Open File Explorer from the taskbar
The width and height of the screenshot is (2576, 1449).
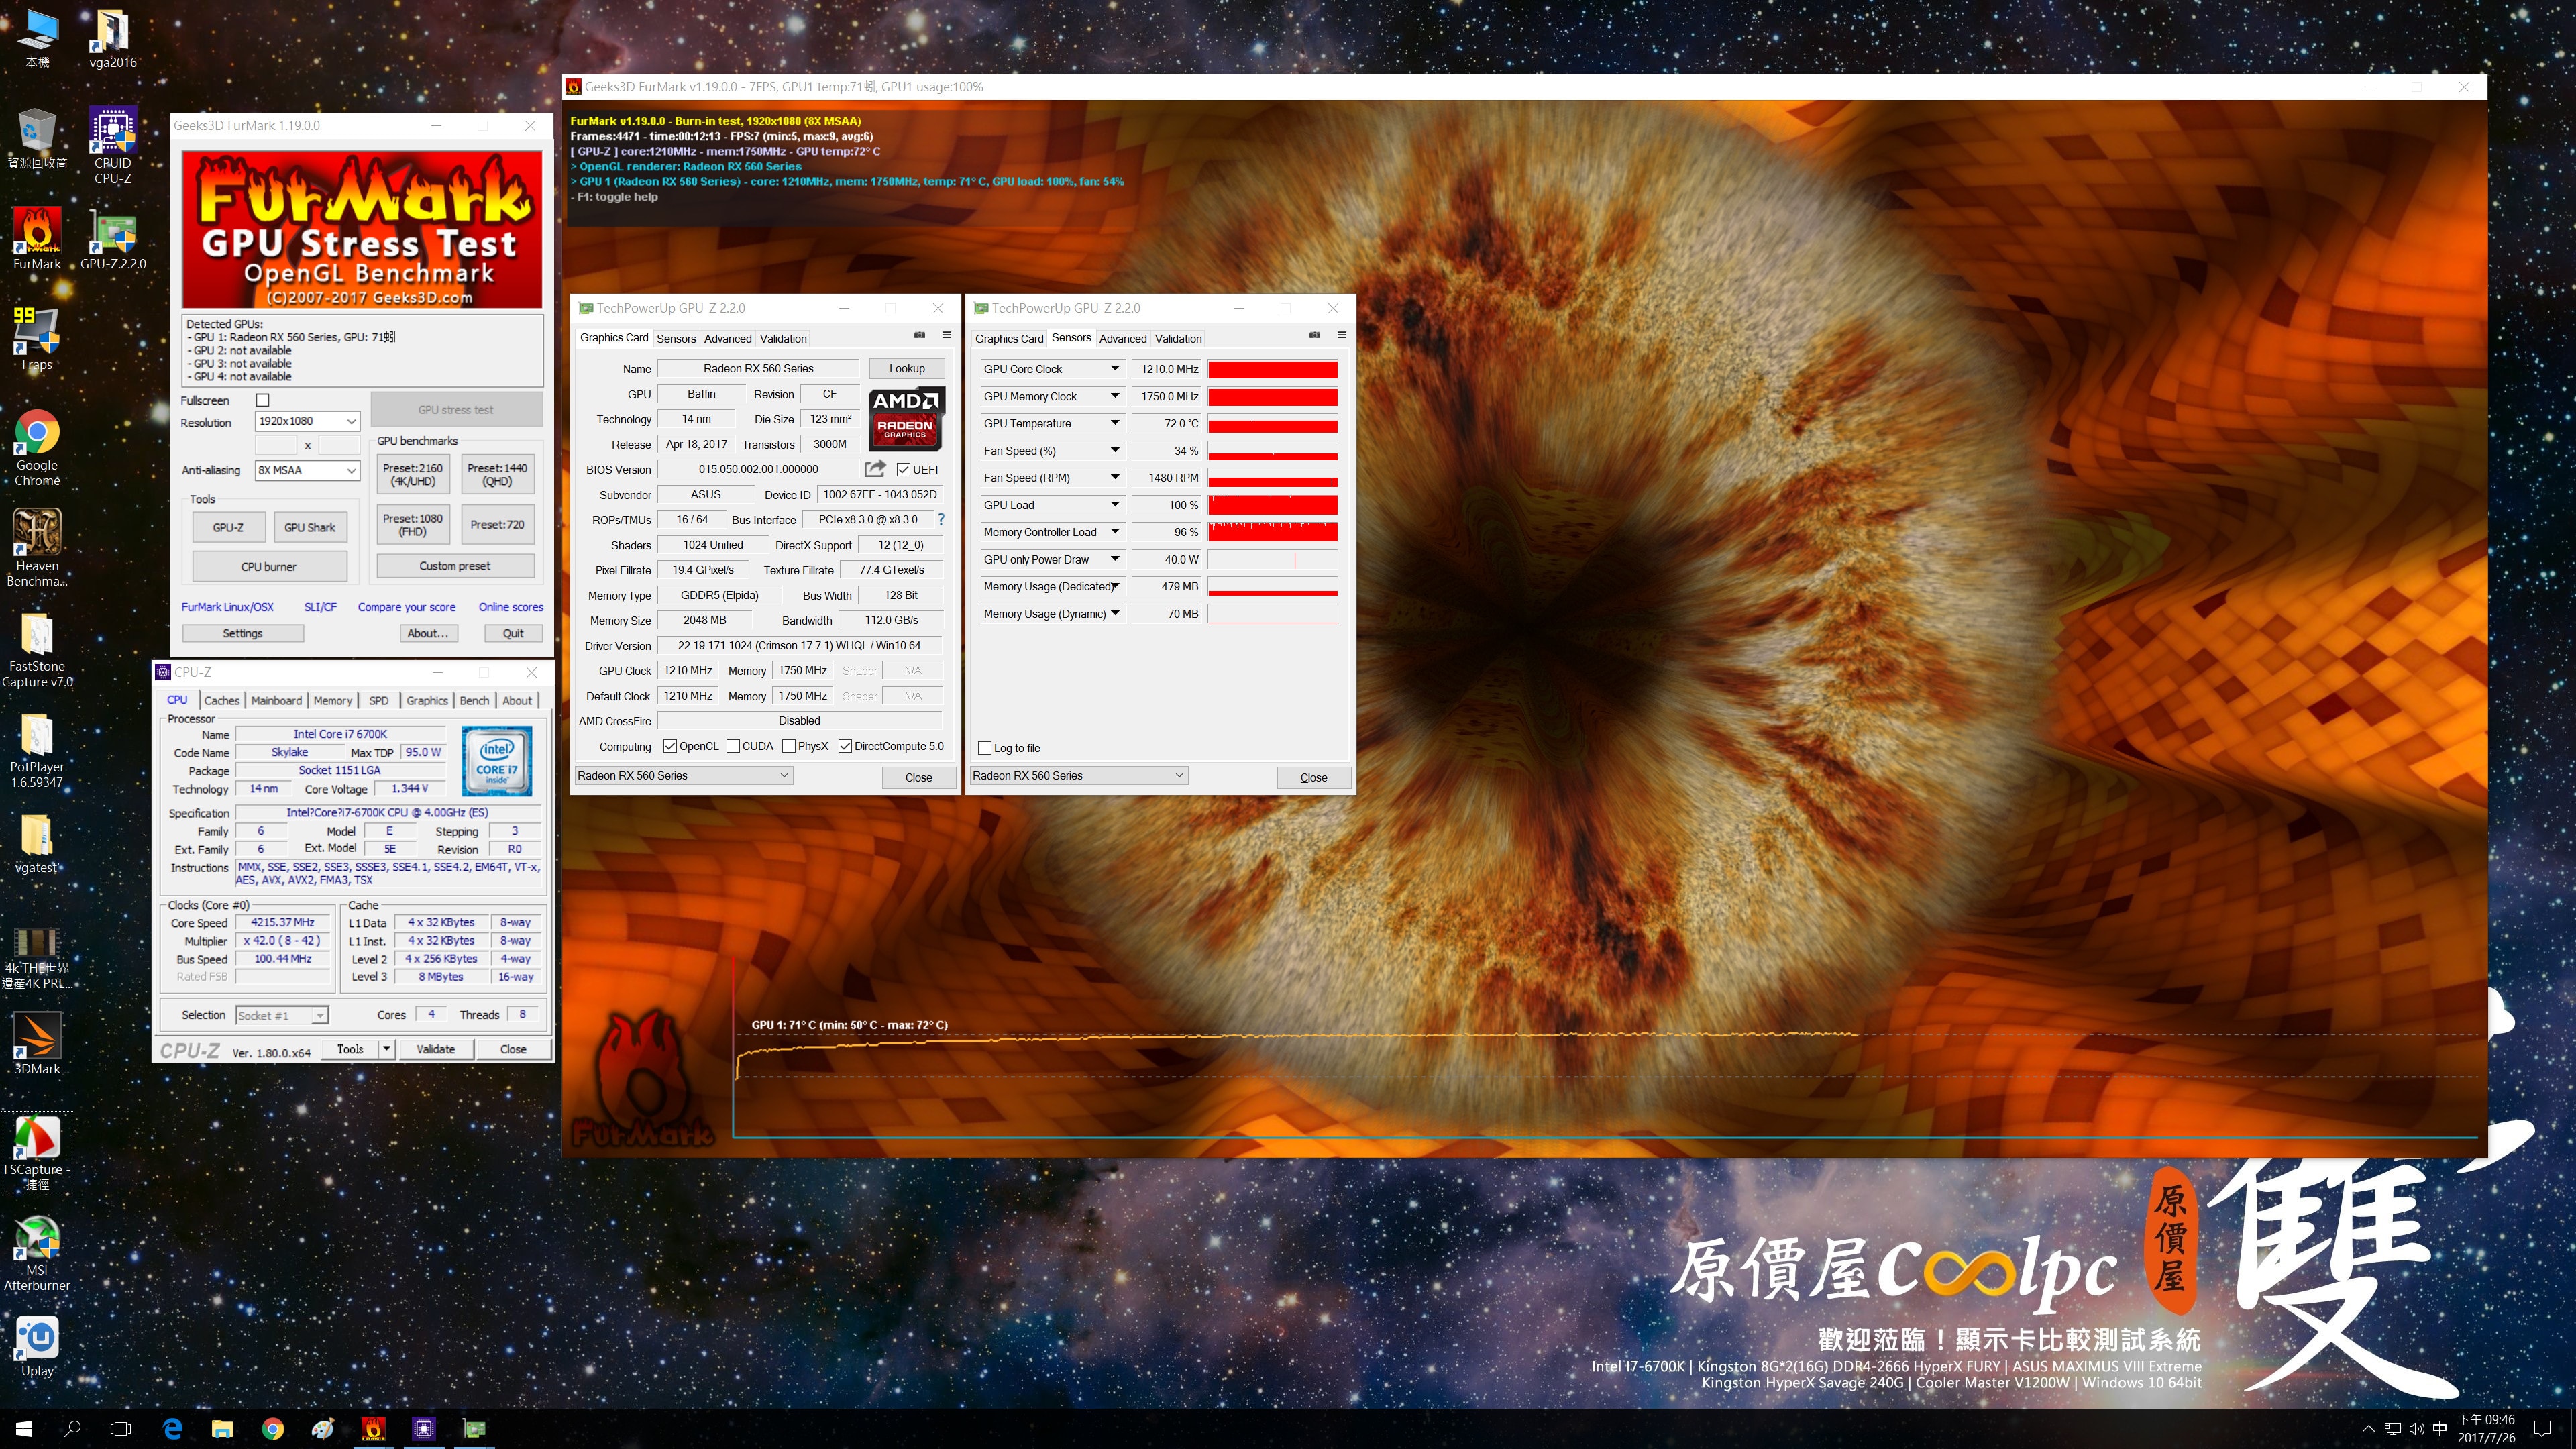pos(222,1428)
